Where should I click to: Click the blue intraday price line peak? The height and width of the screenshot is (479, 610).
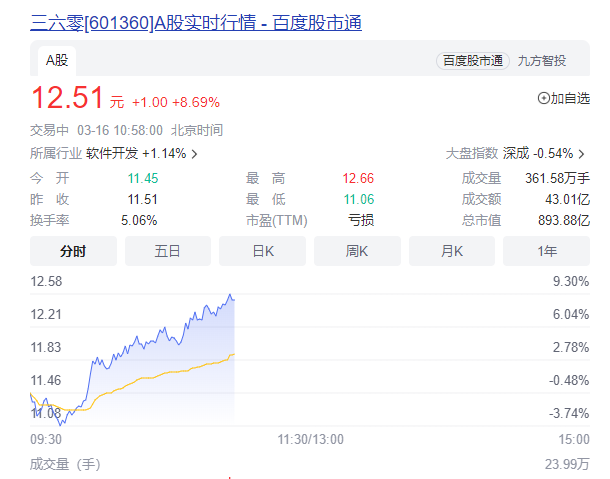pos(230,295)
